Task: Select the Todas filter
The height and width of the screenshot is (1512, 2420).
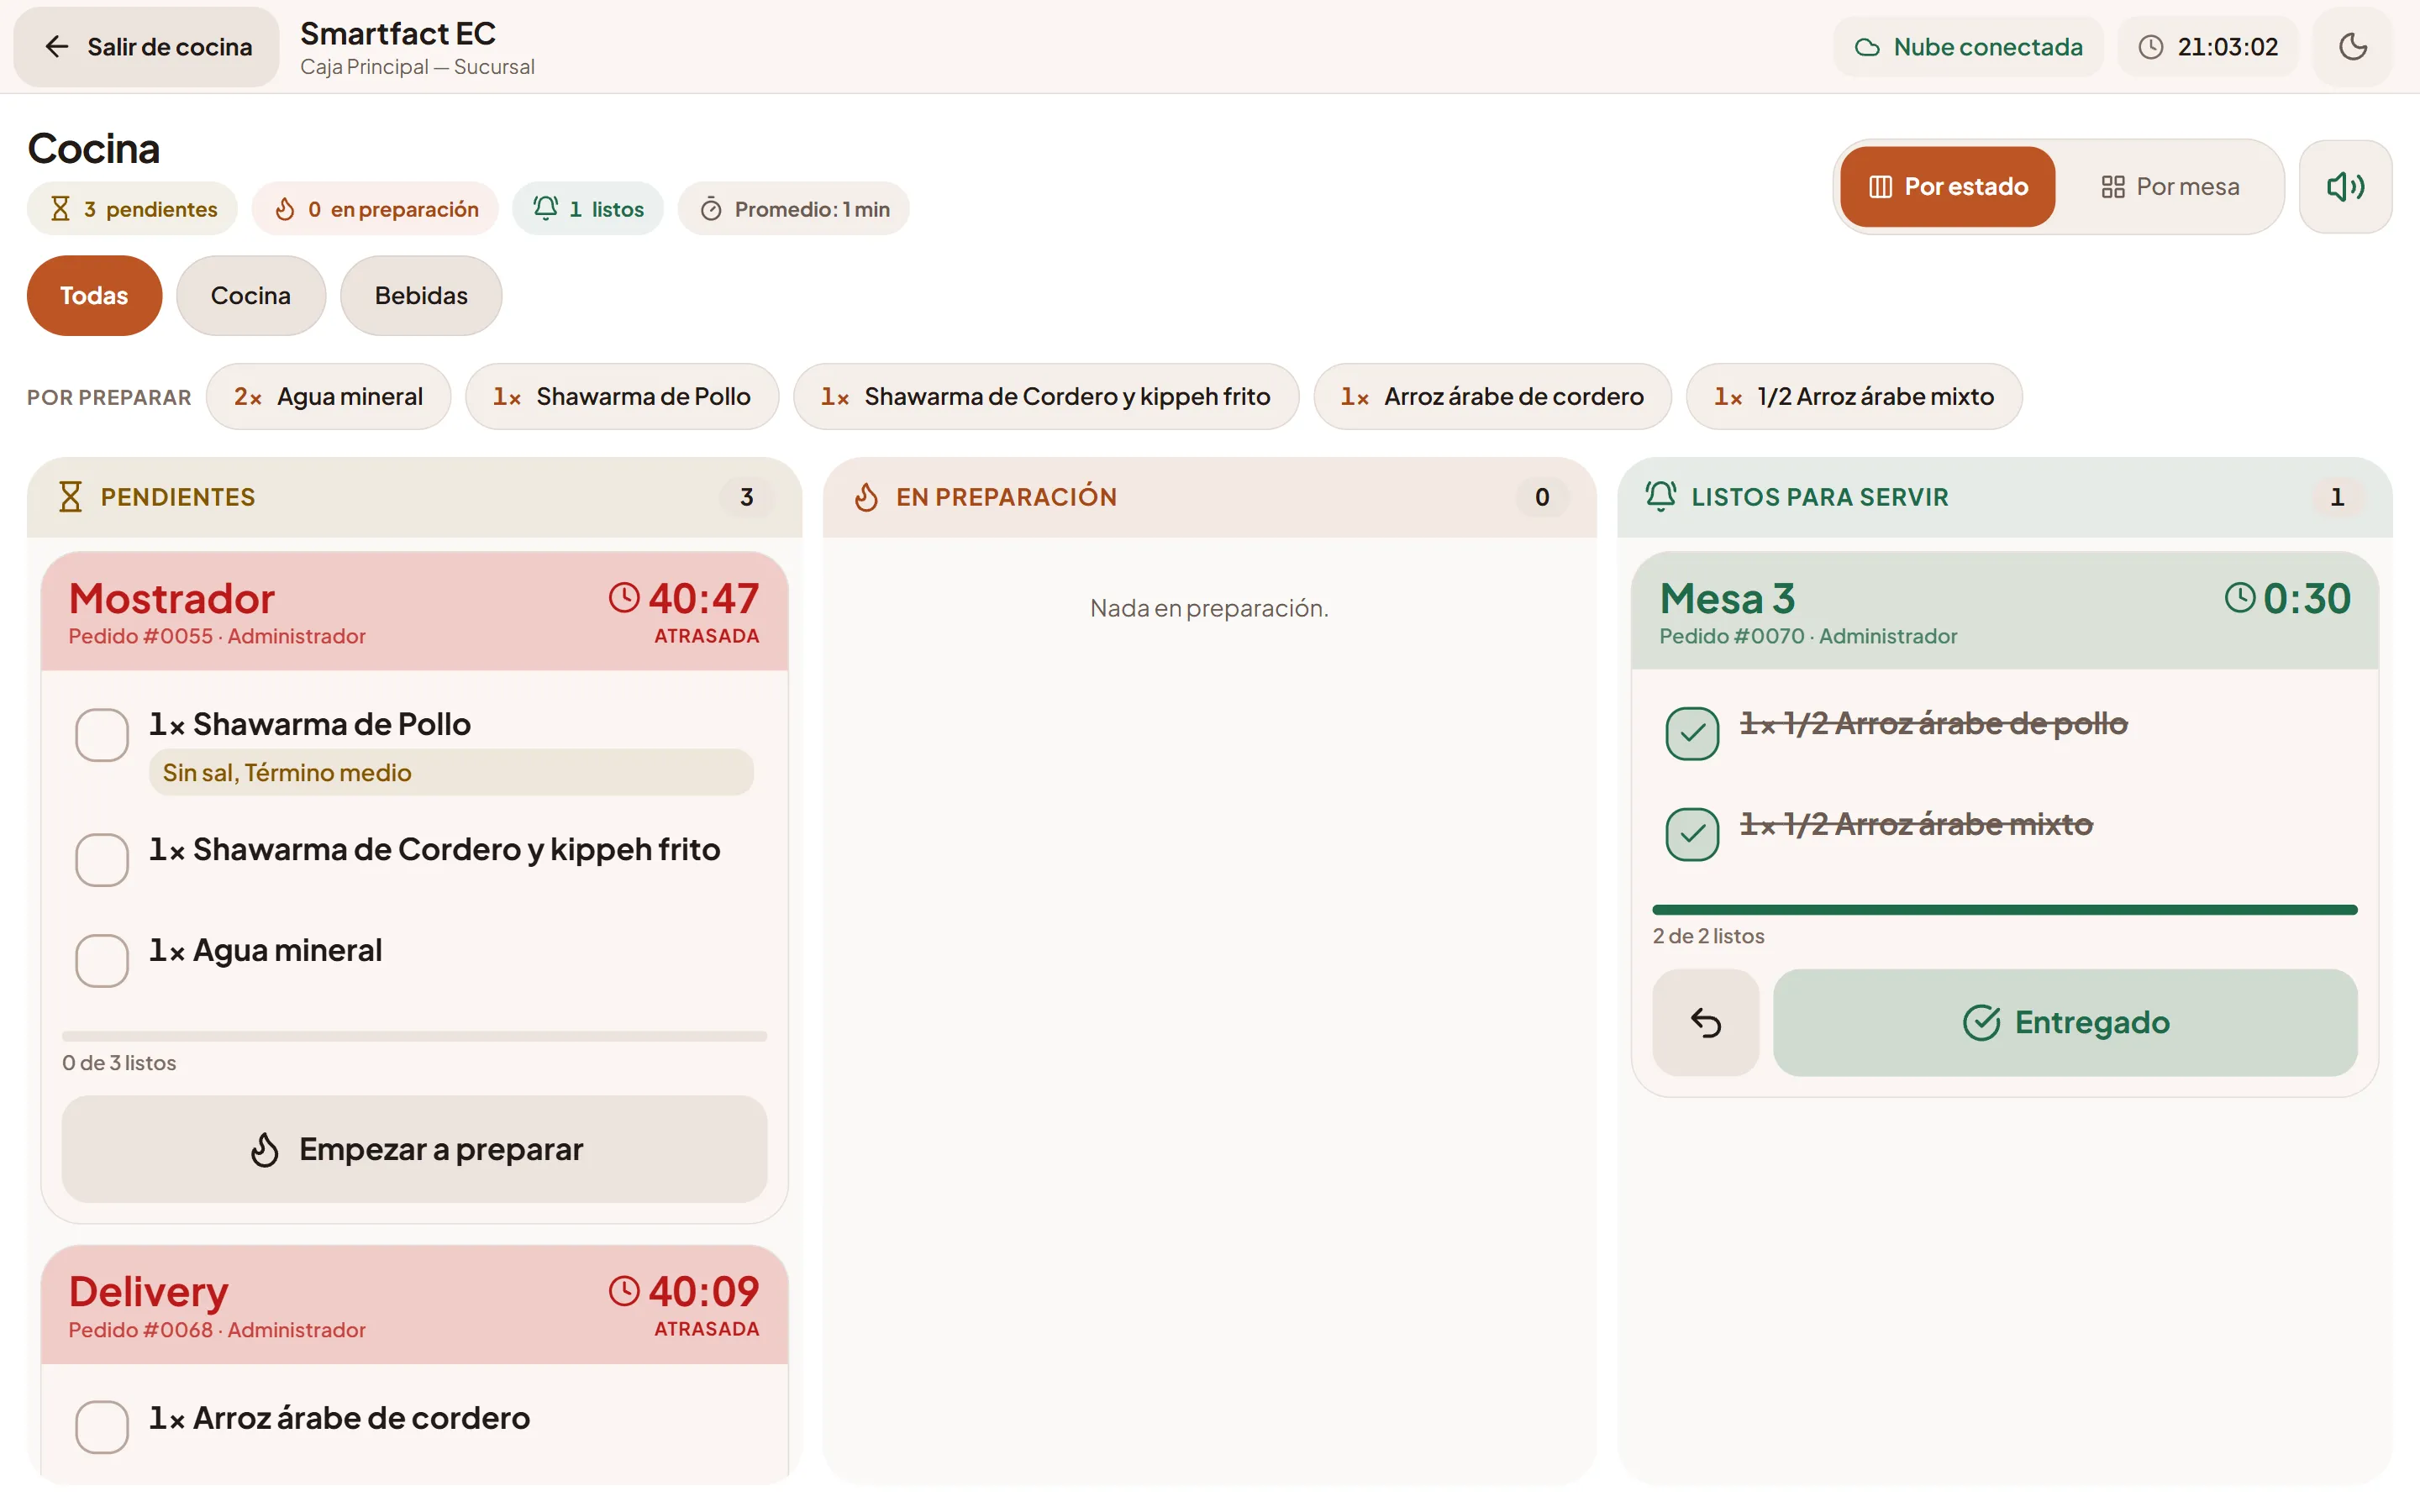Action: pyautogui.click(x=94, y=296)
